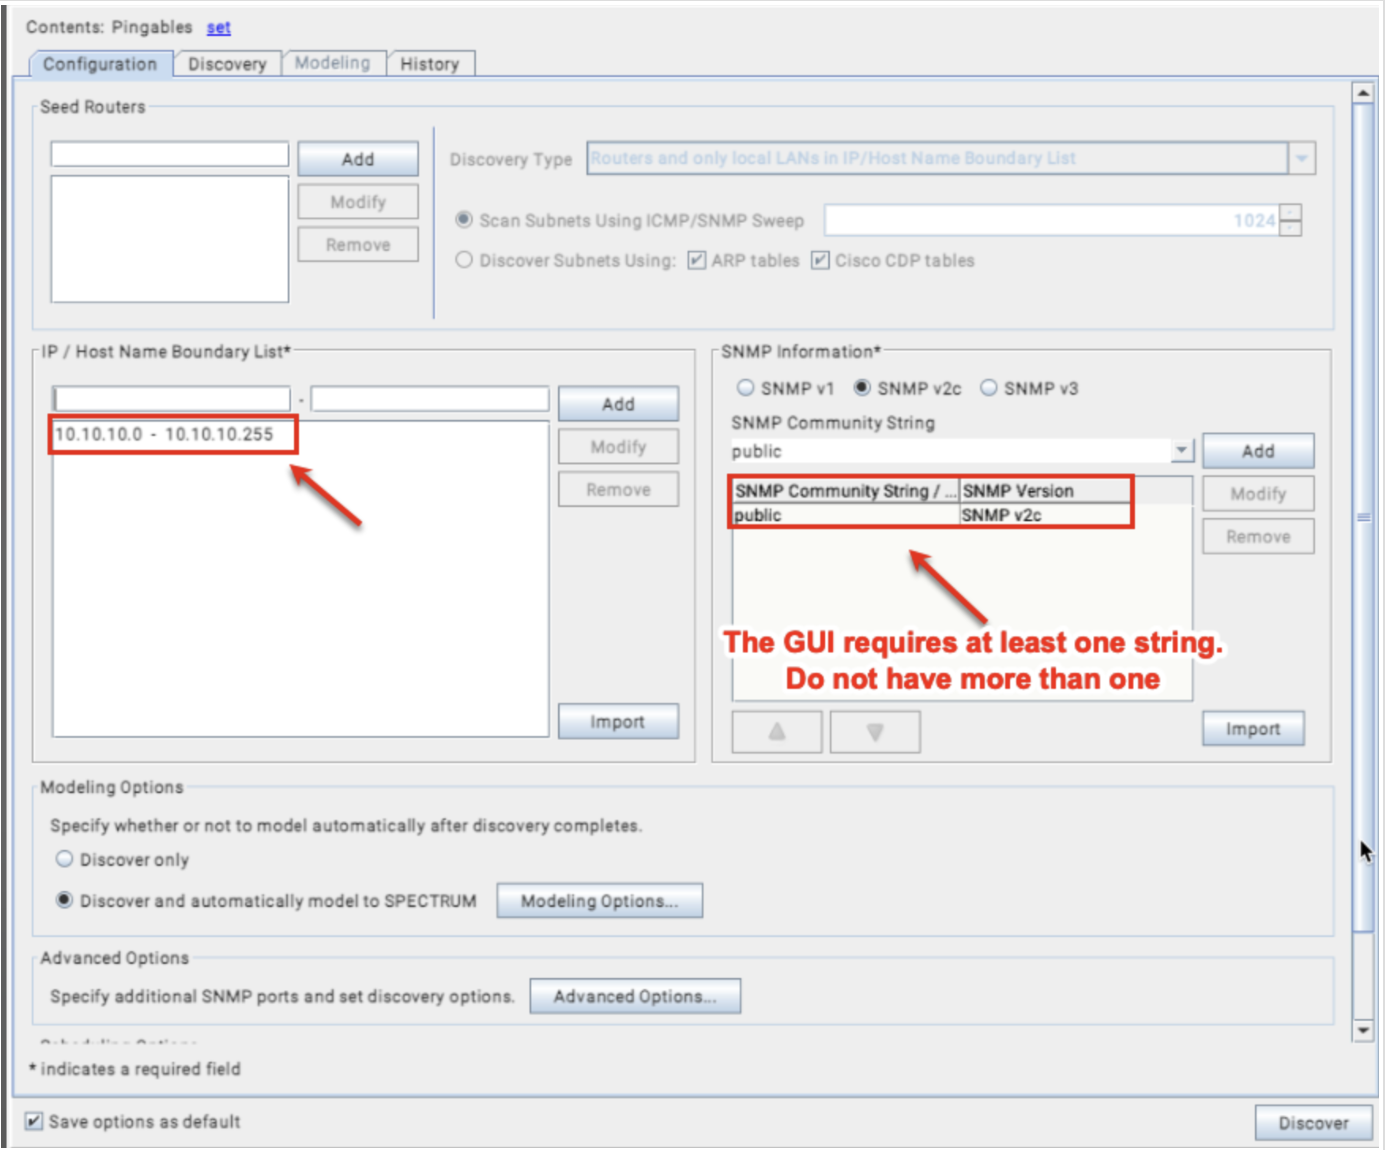Click the SNMP Community String text field
Viewport: 1388px width, 1150px height.
[x=951, y=451]
